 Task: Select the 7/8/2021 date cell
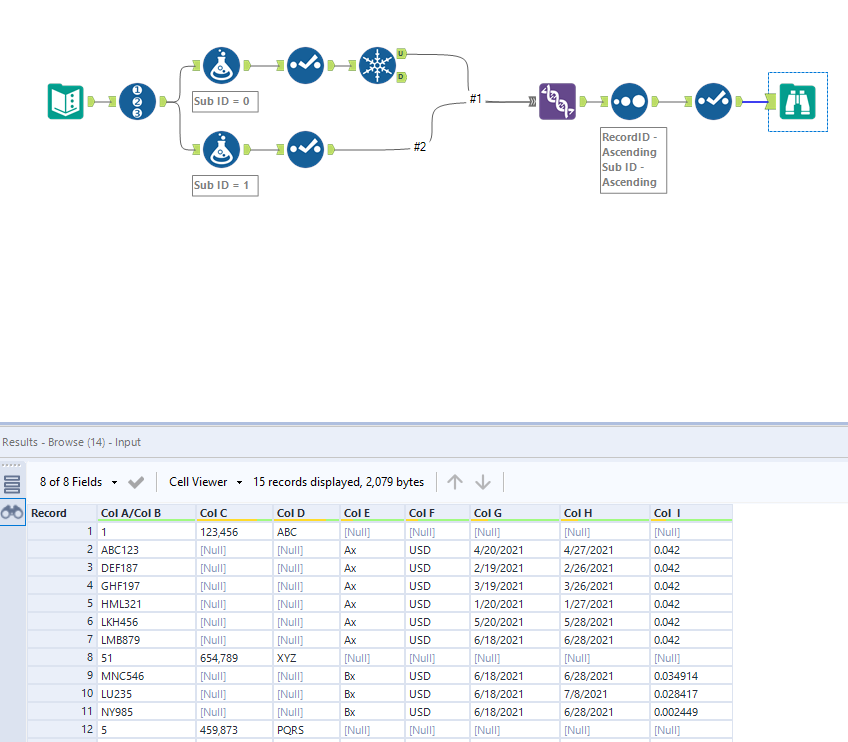click(605, 694)
